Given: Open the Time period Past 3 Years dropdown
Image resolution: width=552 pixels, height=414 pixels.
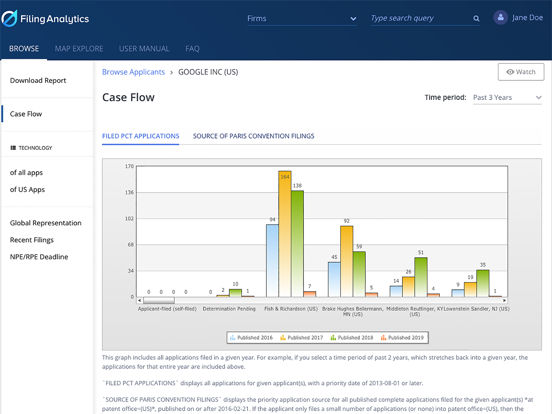Looking at the screenshot, I should (507, 98).
